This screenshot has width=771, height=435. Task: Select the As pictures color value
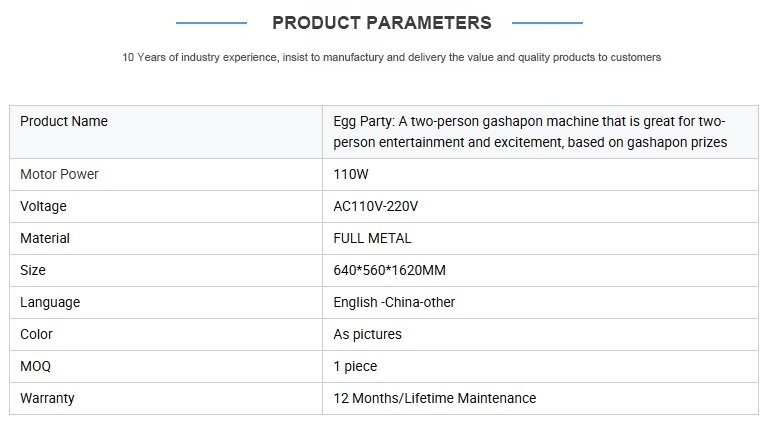(x=367, y=335)
